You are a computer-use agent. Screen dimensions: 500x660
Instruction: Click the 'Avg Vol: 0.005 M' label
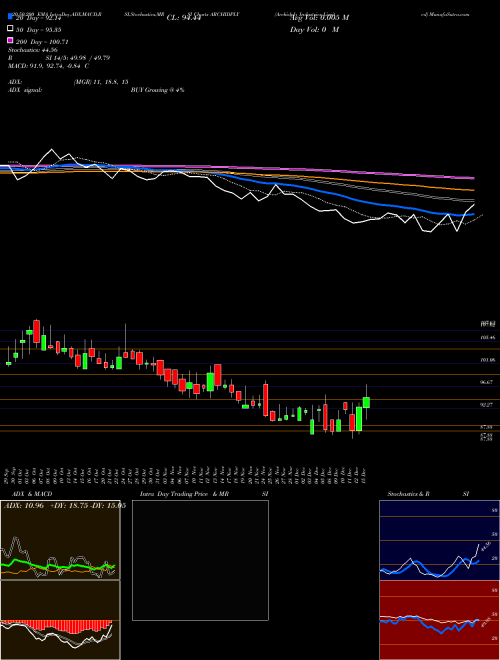319,18
